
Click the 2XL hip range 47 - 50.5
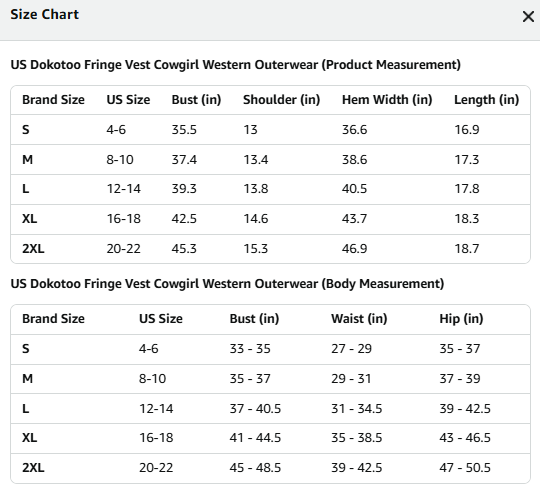pyautogui.click(x=465, y=468)
